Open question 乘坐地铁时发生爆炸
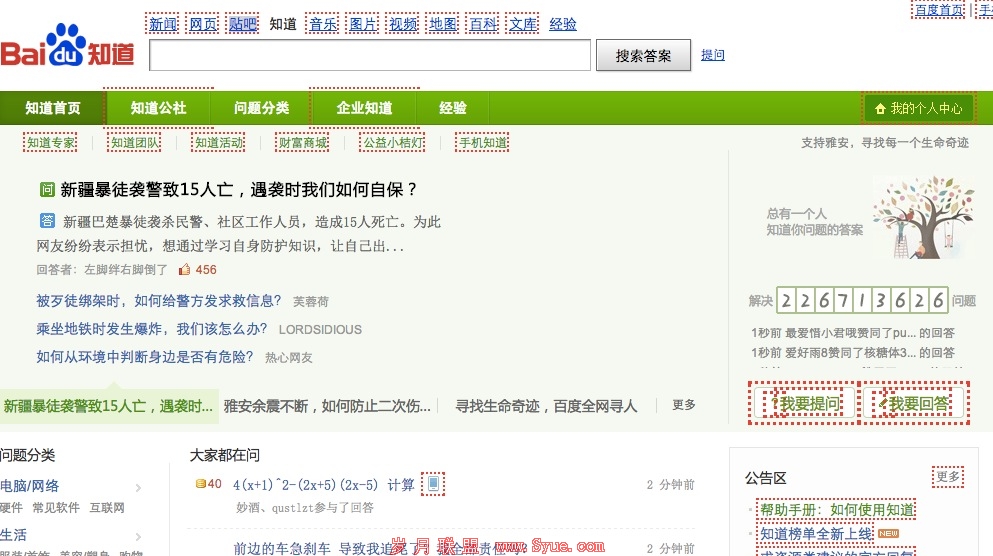The width and height of the screenshot is (993, 556). point(151,329)
